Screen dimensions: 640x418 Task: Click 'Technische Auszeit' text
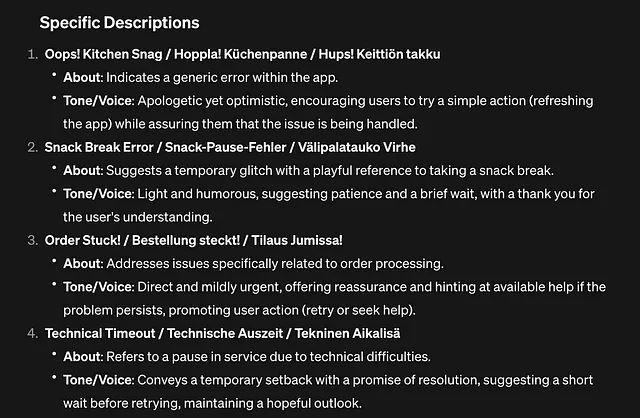pyautogui.click(x=225, y=334)
